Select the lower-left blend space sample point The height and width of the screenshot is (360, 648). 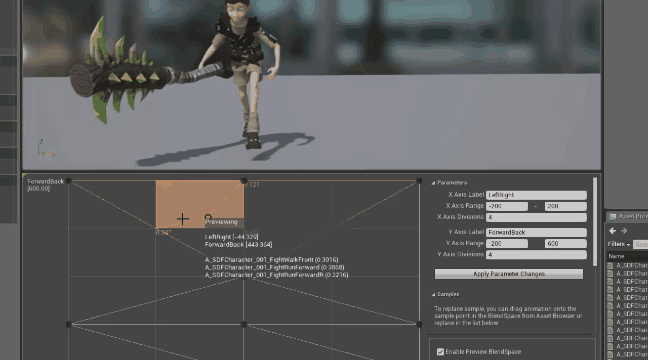pyautogui.click(x=69, y=324)
